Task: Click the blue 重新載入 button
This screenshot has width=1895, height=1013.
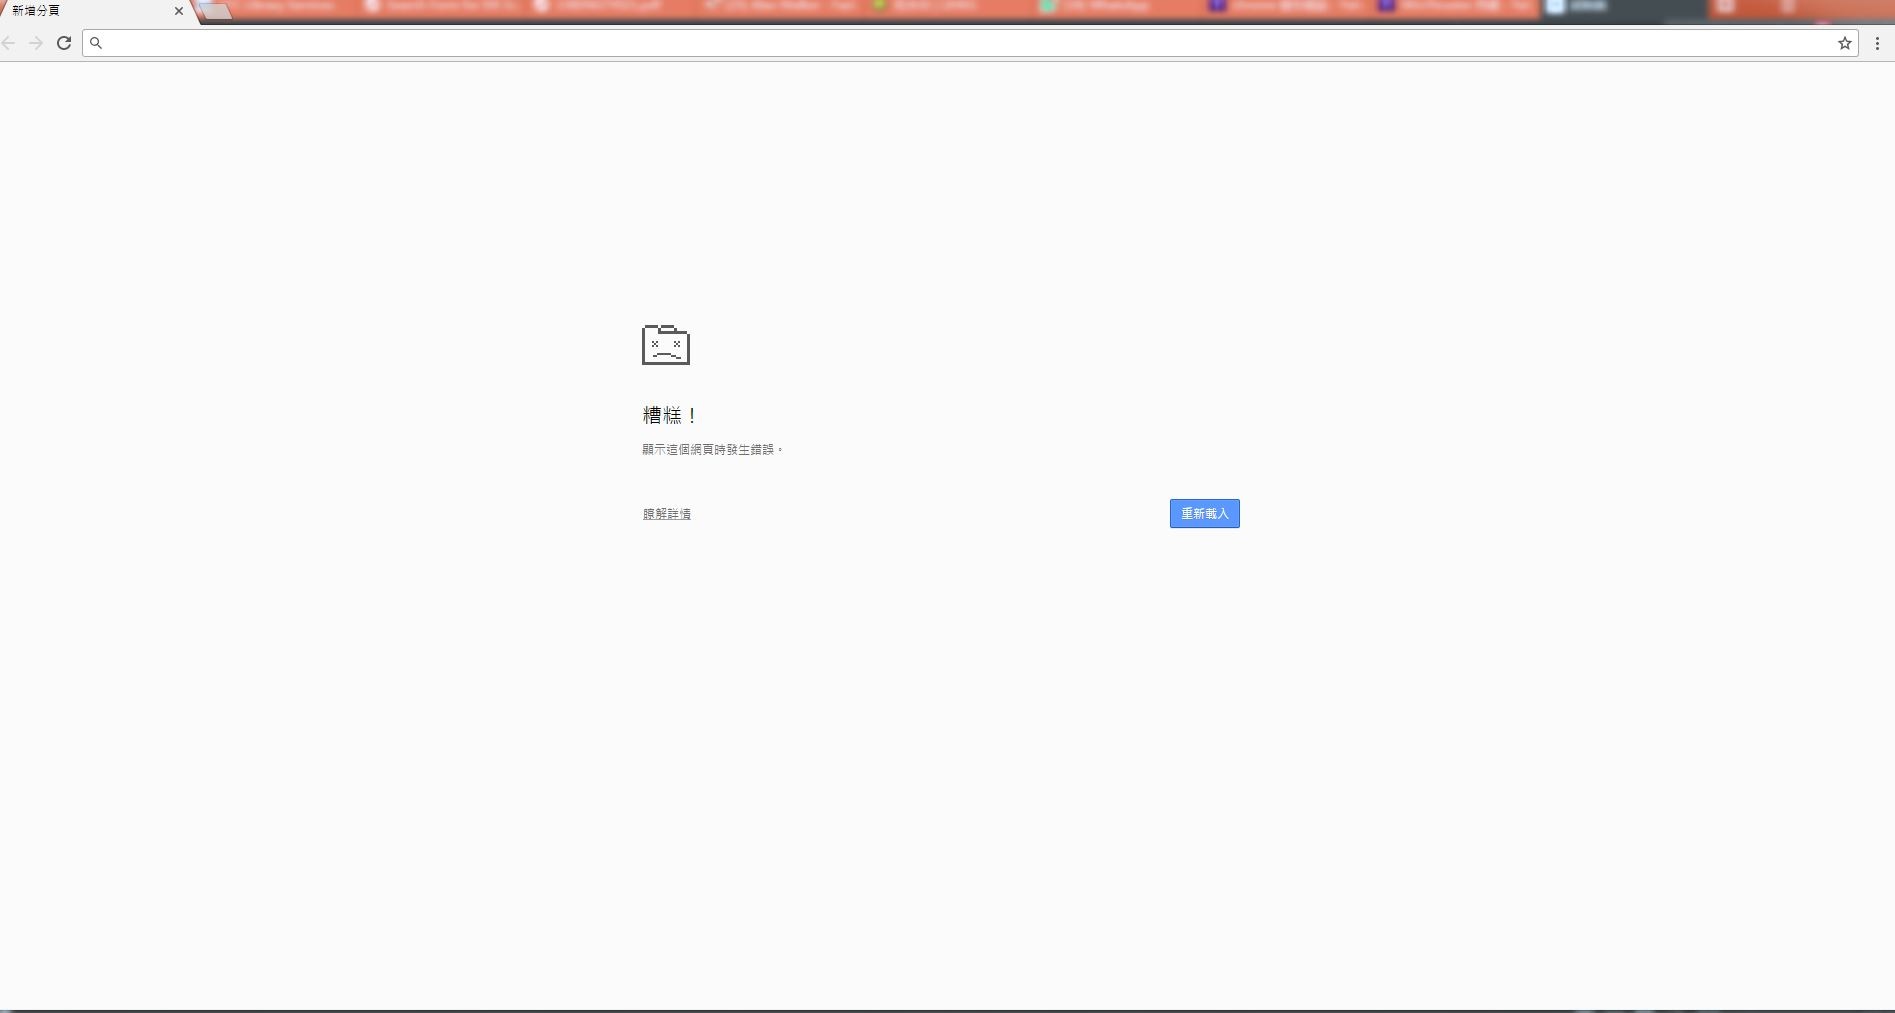Action: click(x=1204, y=513)
